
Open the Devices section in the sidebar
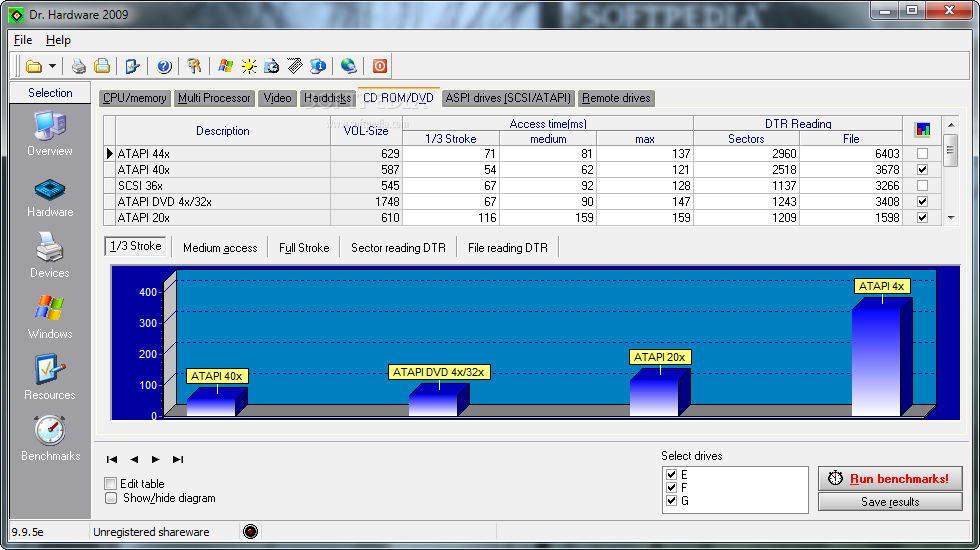(50, 255)
